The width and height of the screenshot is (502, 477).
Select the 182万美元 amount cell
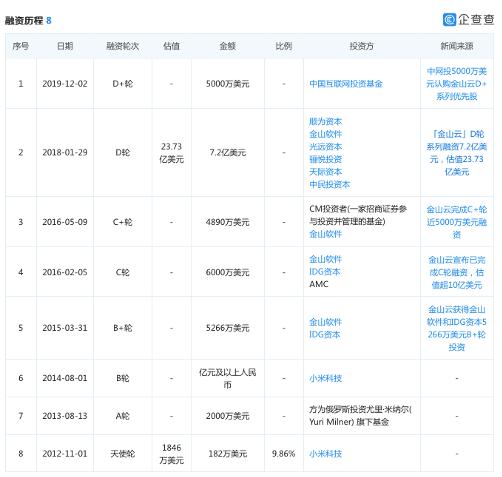pos(228,454)
